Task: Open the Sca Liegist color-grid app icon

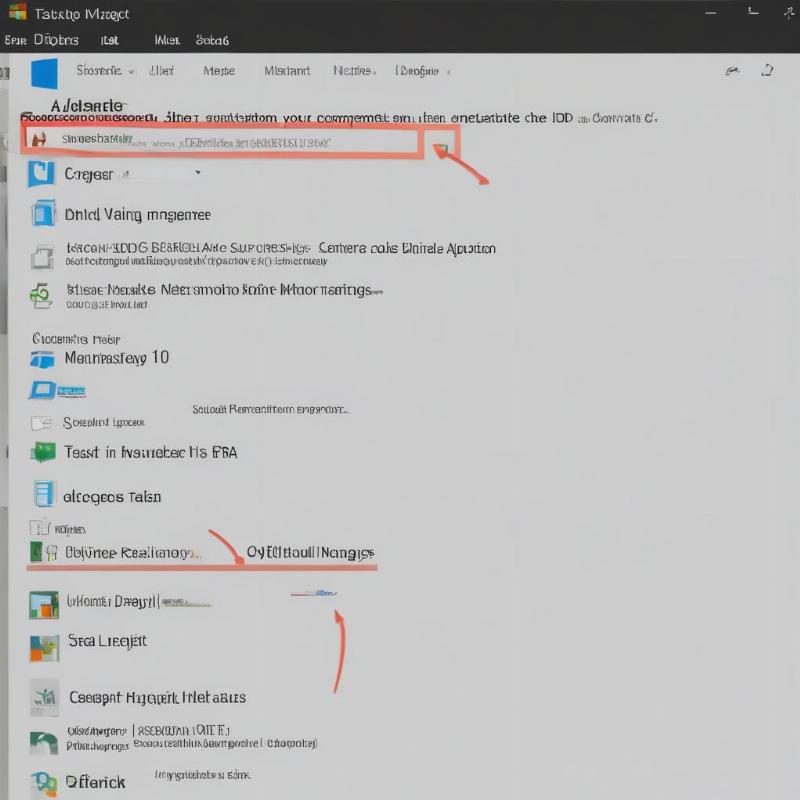Action: point(44,645)
